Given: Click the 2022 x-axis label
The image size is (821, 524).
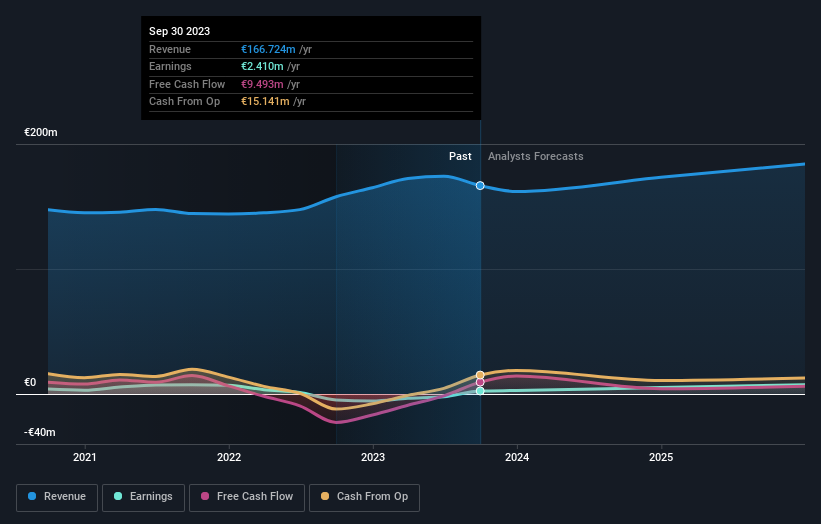Looking at the screenshot, I should click(x=229, y=457).
